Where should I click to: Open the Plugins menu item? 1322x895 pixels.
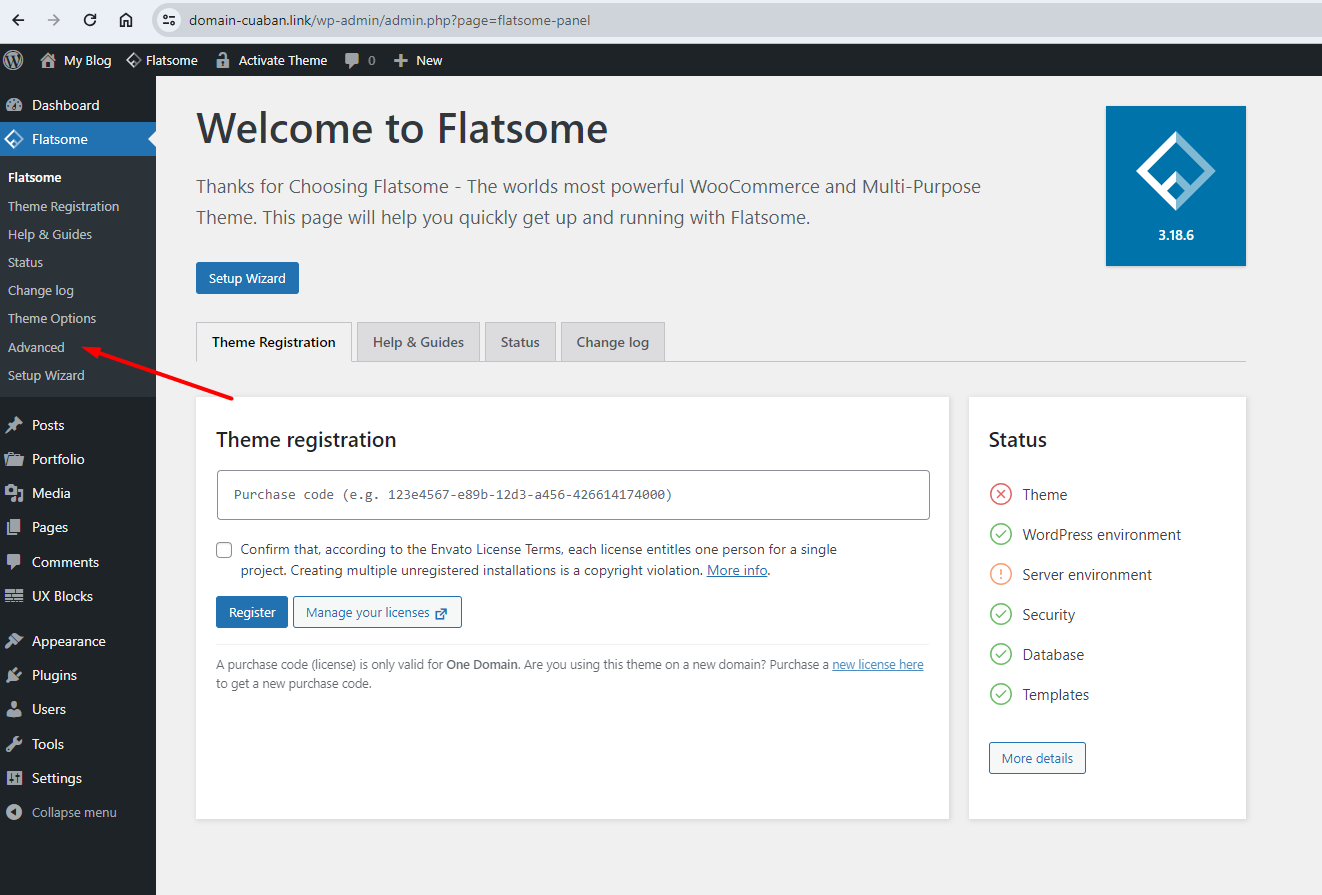(x=78, y=675)
